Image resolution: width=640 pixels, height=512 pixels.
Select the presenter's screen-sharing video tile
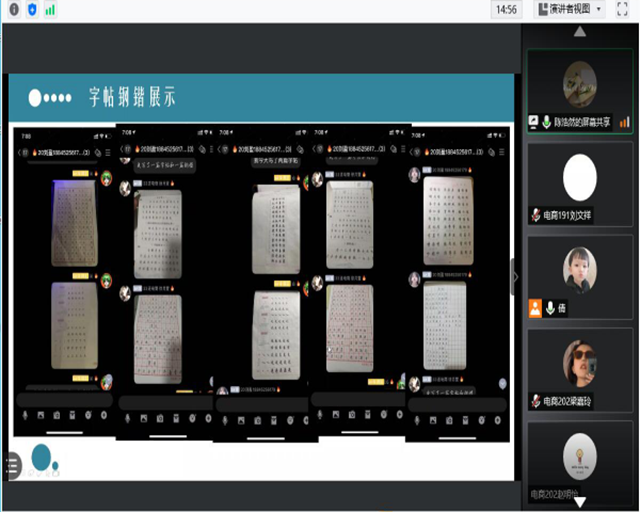579,89
